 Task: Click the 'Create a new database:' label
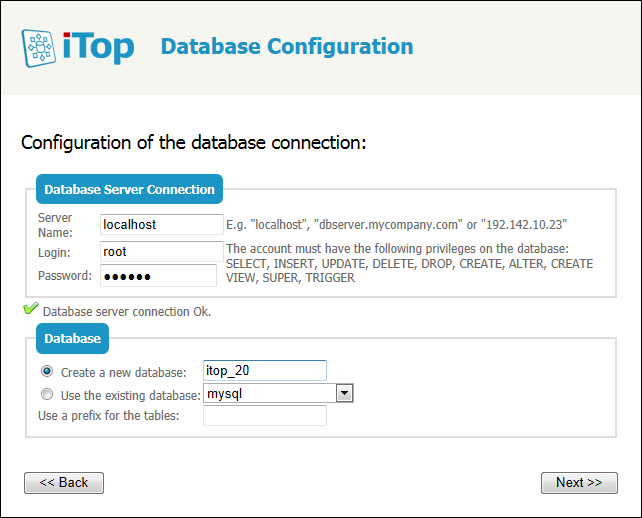click(123, 372)
